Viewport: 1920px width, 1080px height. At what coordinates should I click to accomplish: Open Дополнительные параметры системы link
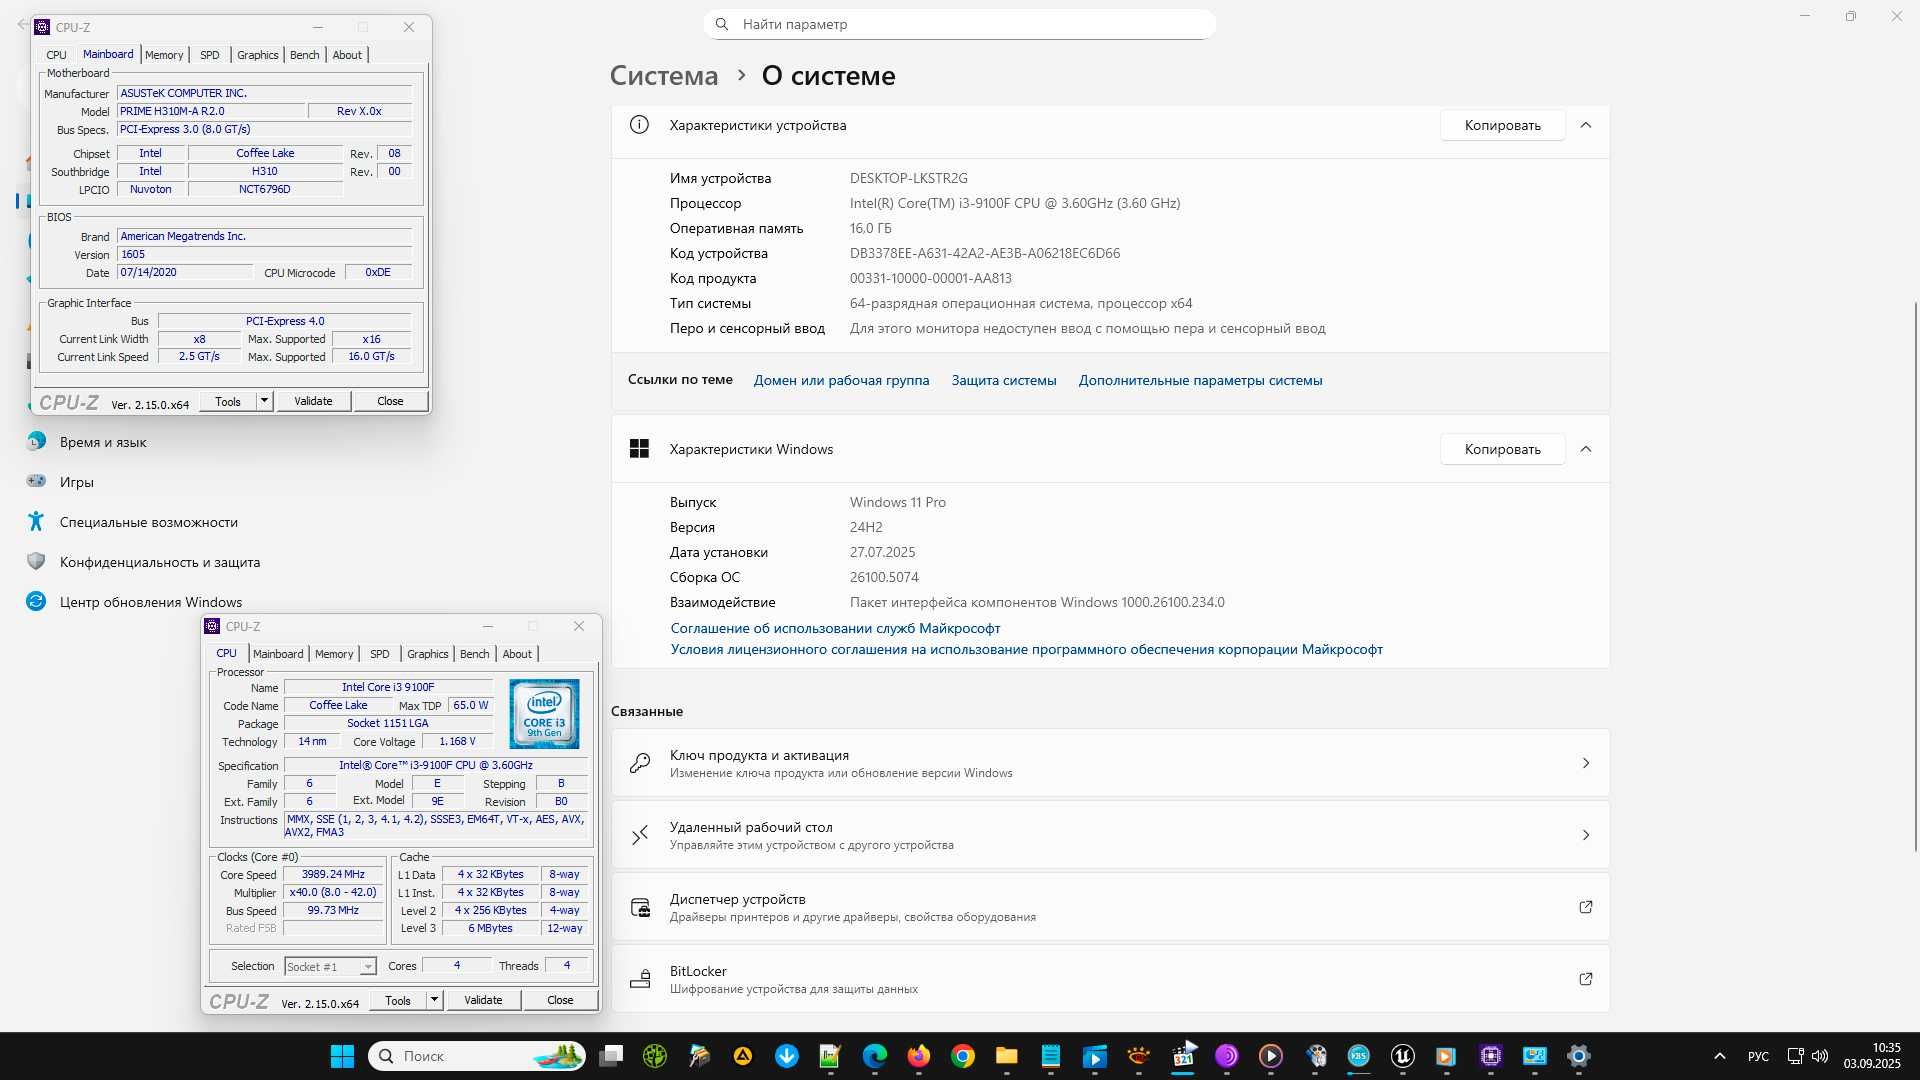tap(1200, 380)
